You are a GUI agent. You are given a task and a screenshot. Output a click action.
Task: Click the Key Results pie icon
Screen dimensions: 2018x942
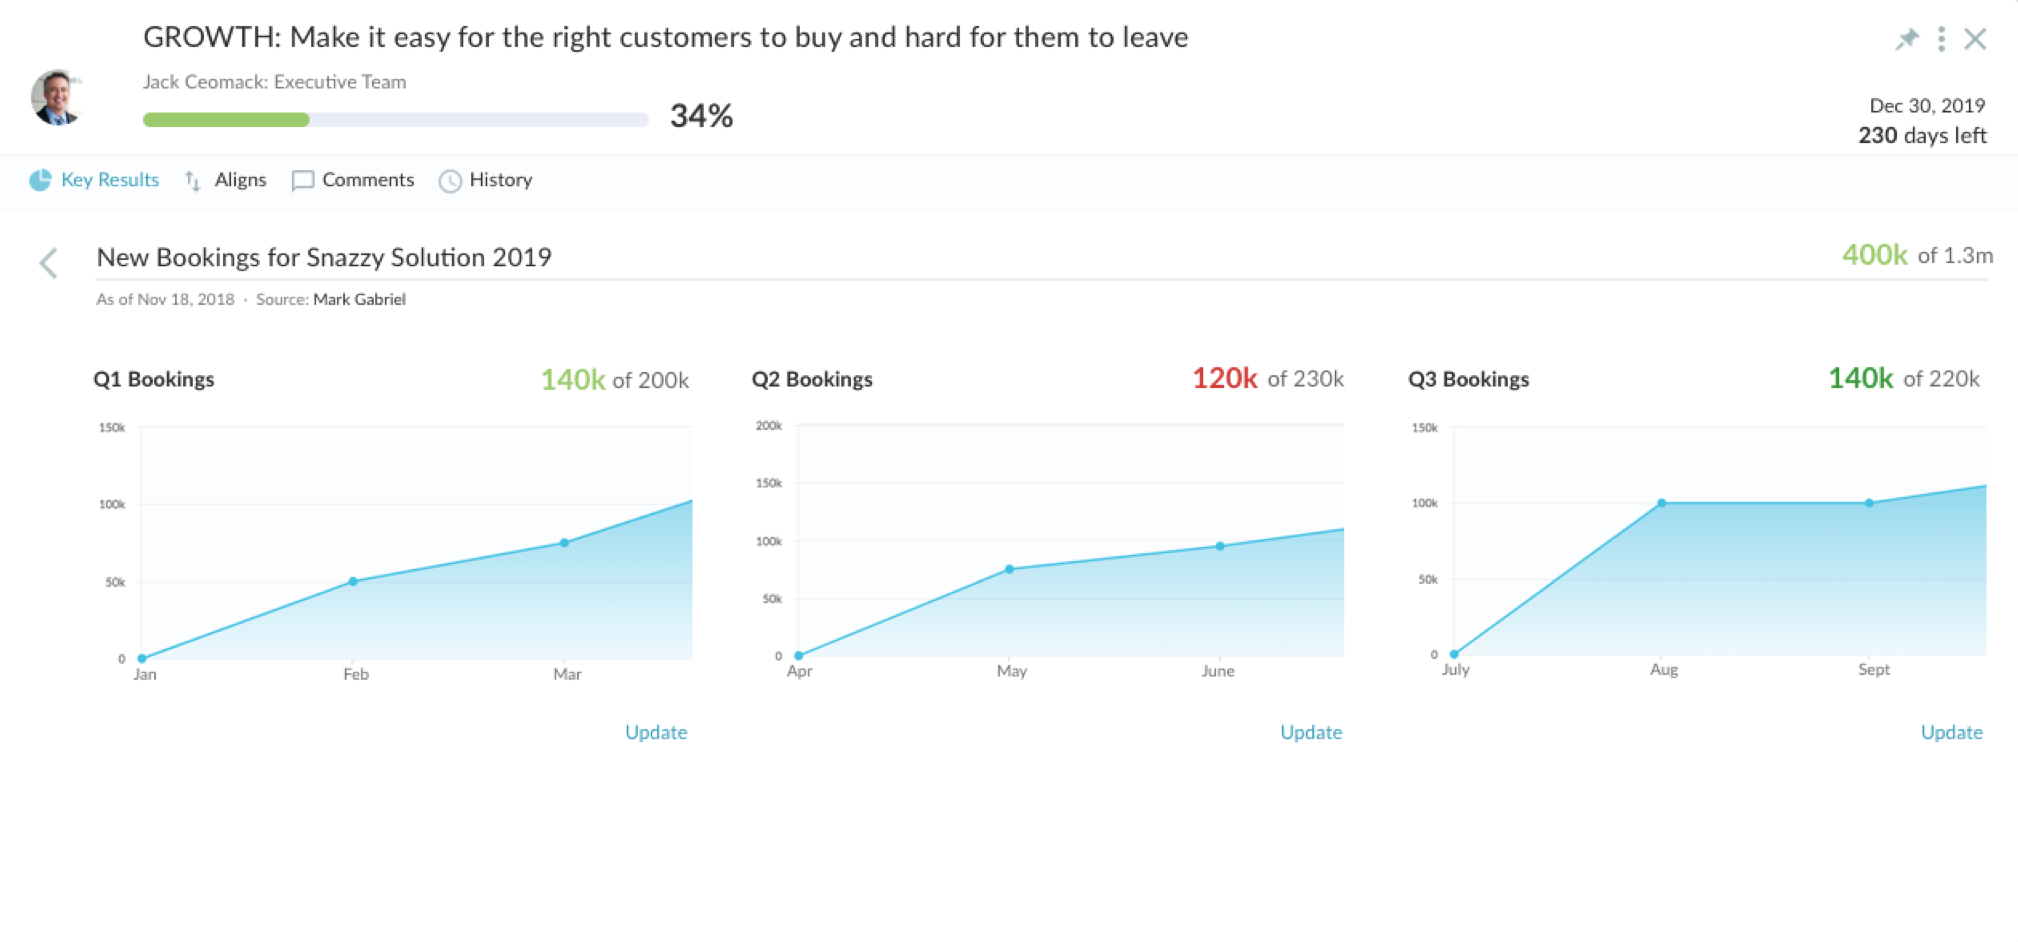click(40, 180)
